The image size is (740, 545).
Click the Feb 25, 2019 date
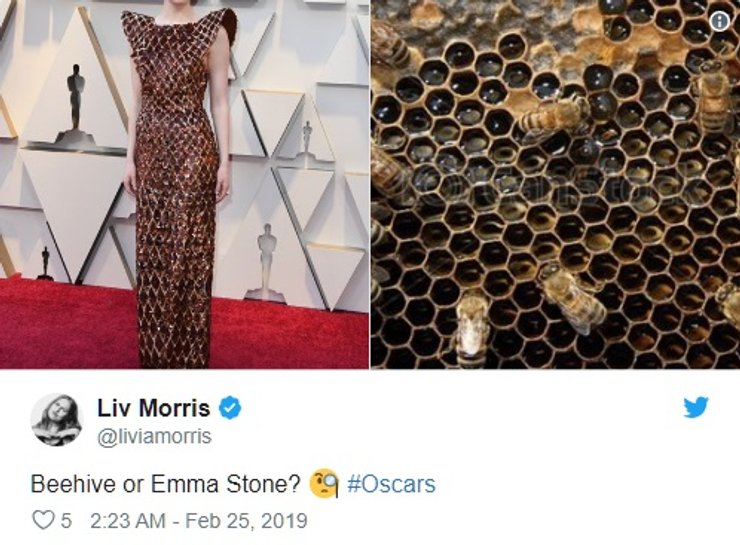pyautogui.click(x=246, y=521)
